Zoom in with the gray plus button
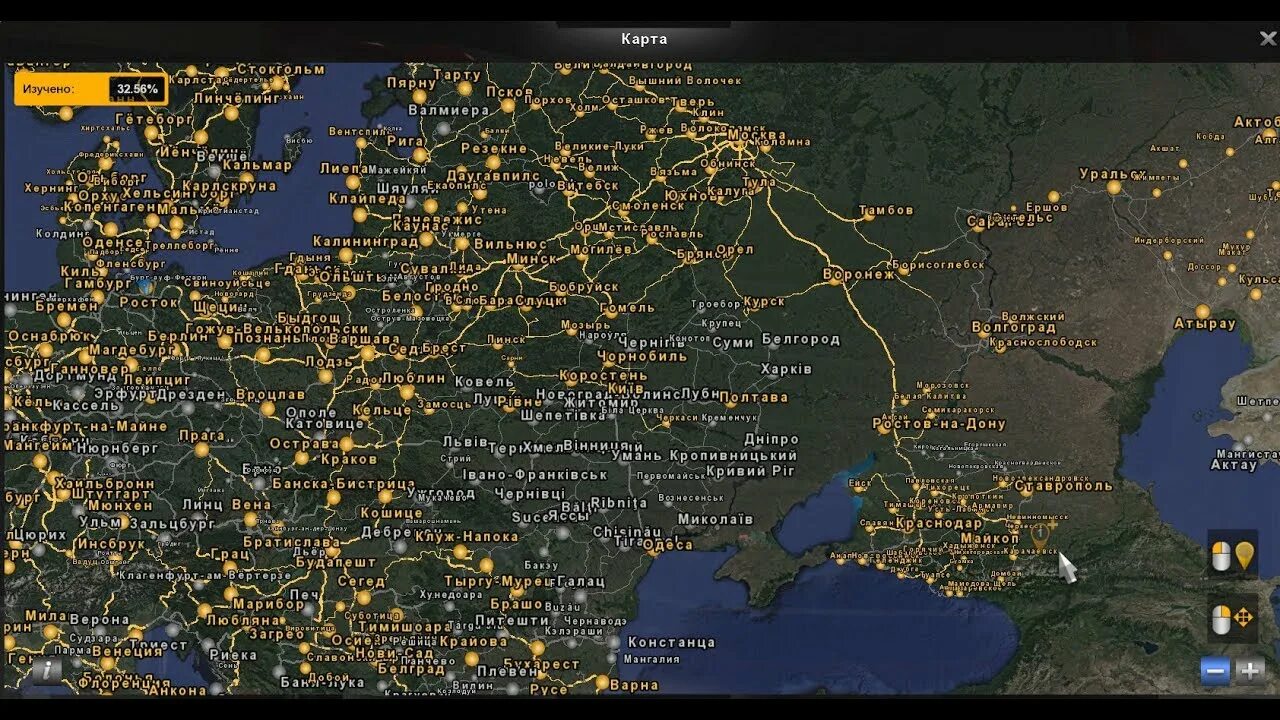Viewport: 1280px width, 720px height. tap(1249, 671)
